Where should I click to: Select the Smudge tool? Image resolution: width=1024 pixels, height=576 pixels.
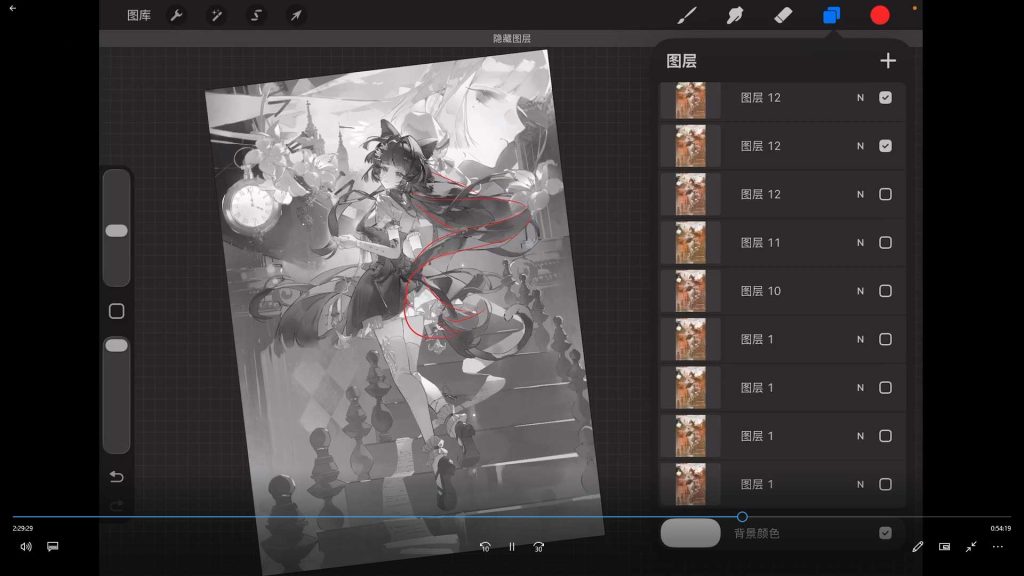click(735, 15)
